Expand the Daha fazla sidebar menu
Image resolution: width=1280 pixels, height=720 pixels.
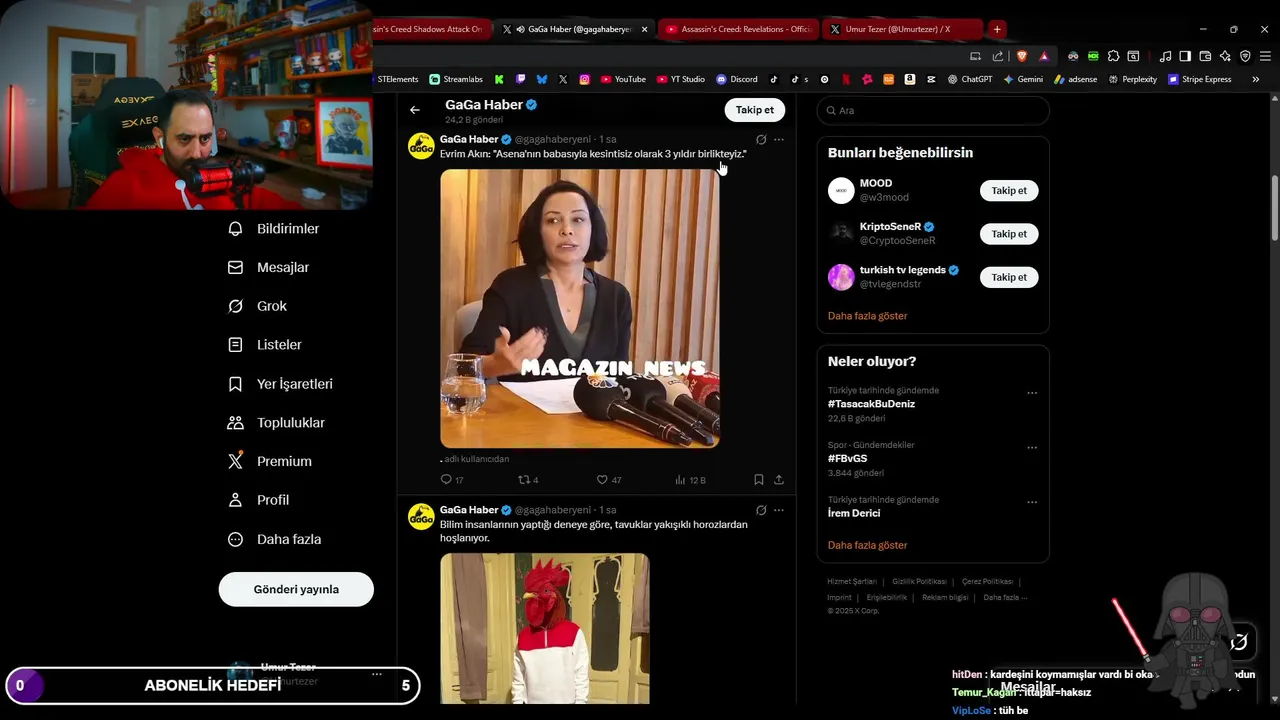(275, 539)
